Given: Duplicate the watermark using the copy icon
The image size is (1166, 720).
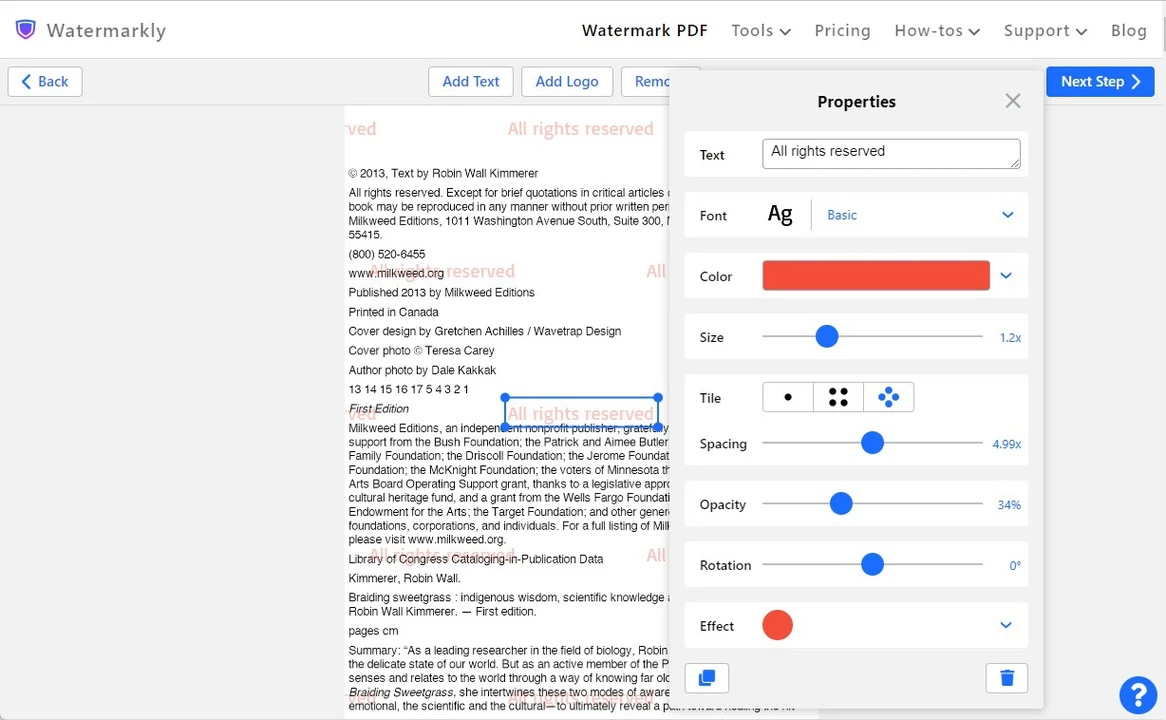Looking at the screenshot, I should pyautogui.click(x=706, y=678).
